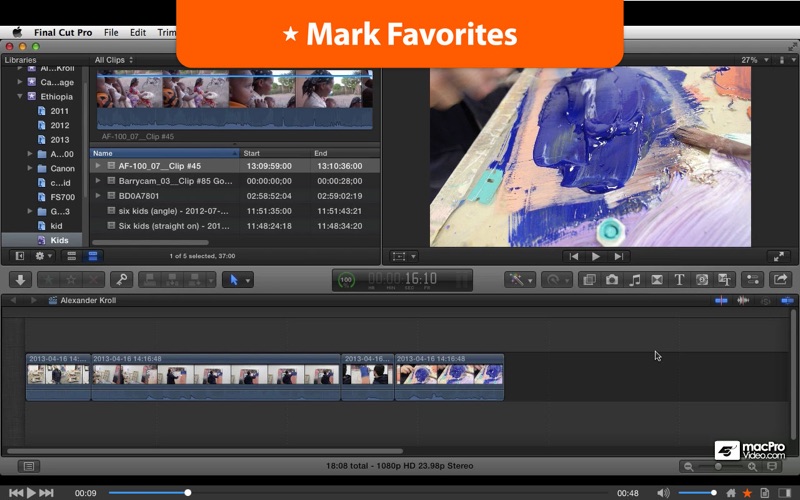Toggle timeline skimming
Image resolution: width=800 pixels, height=500 pixels.
coord(721,301)
